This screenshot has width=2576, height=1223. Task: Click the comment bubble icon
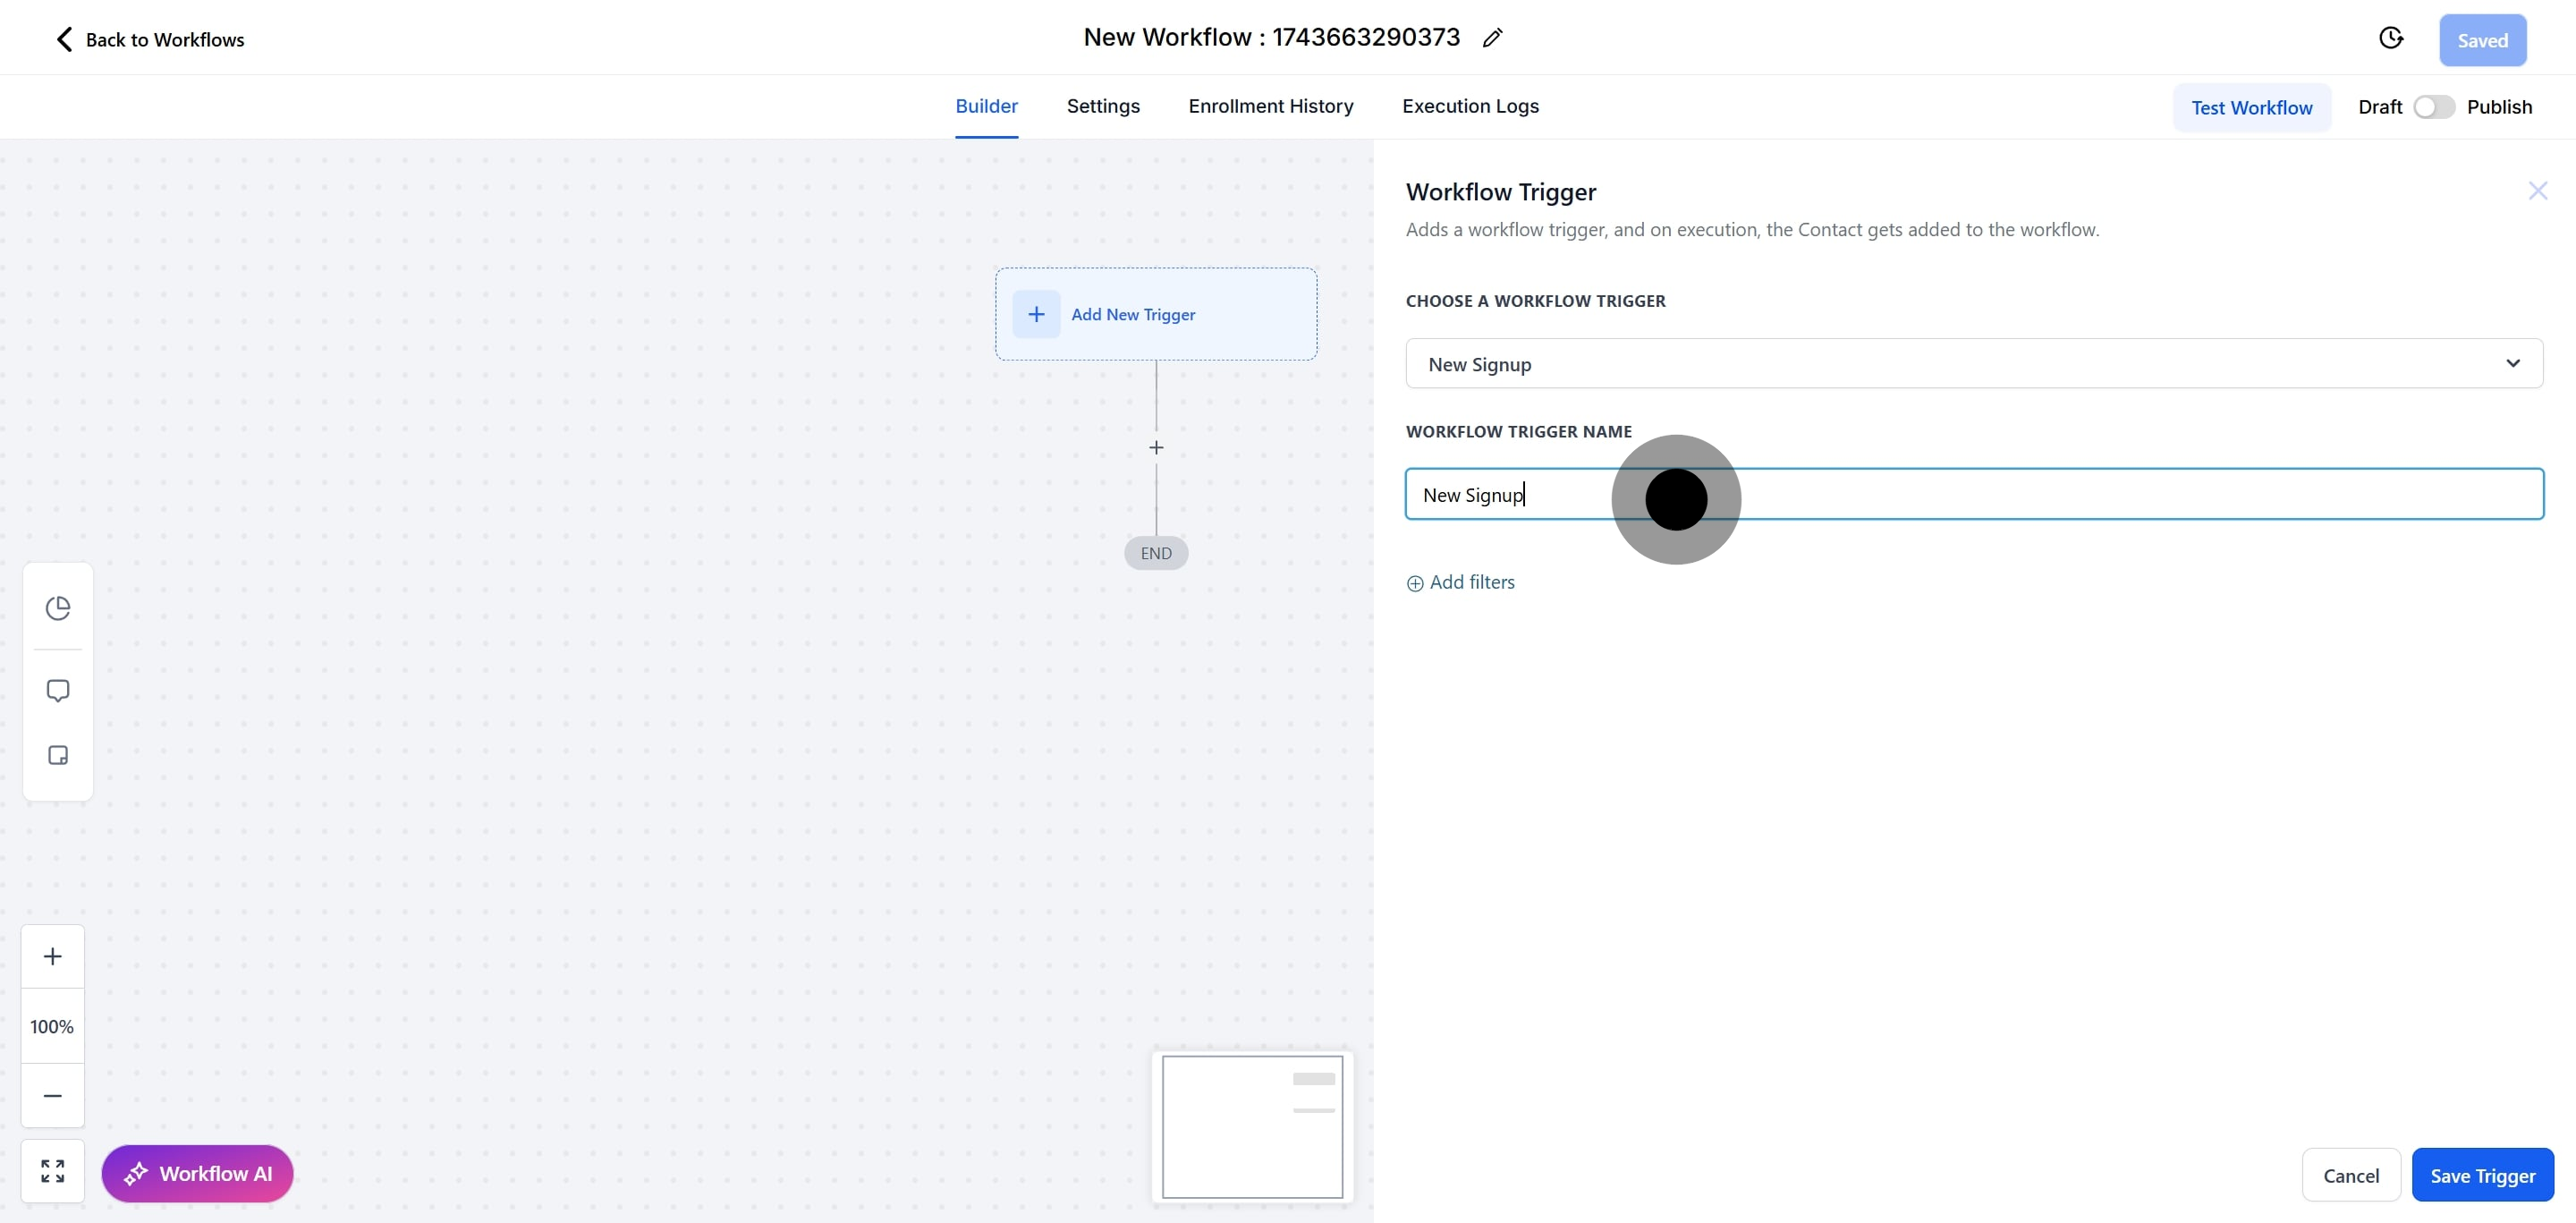58,691
